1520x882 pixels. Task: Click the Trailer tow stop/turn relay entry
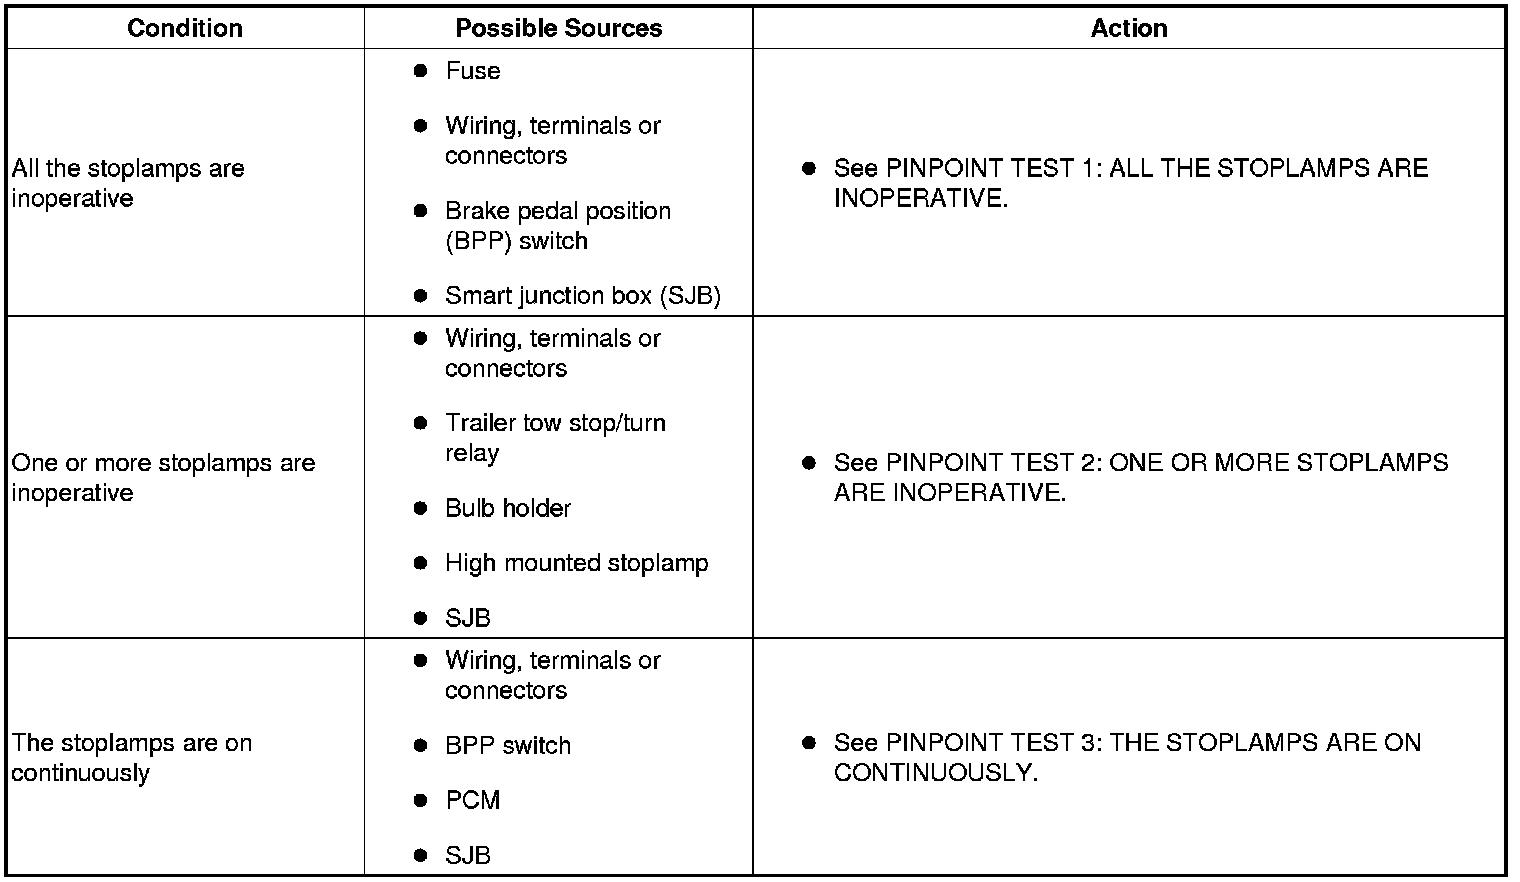coord(555,437)
